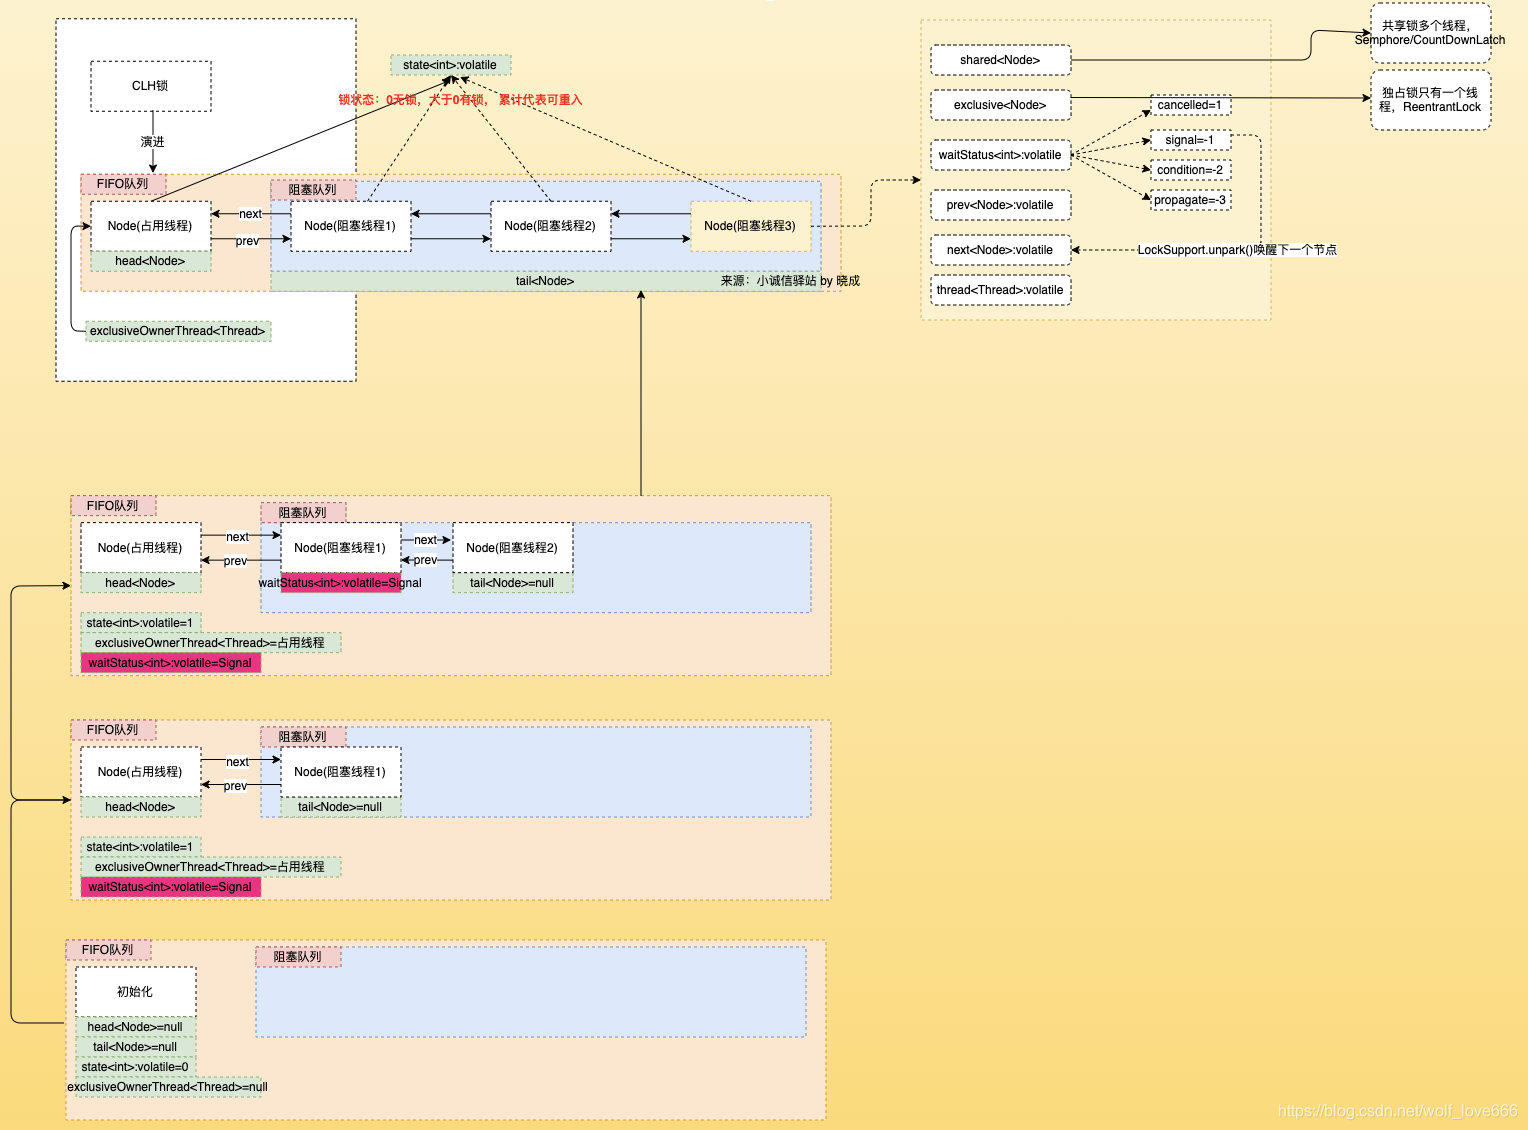Click the prev<Node>:volatile box

click(1000, 205)
